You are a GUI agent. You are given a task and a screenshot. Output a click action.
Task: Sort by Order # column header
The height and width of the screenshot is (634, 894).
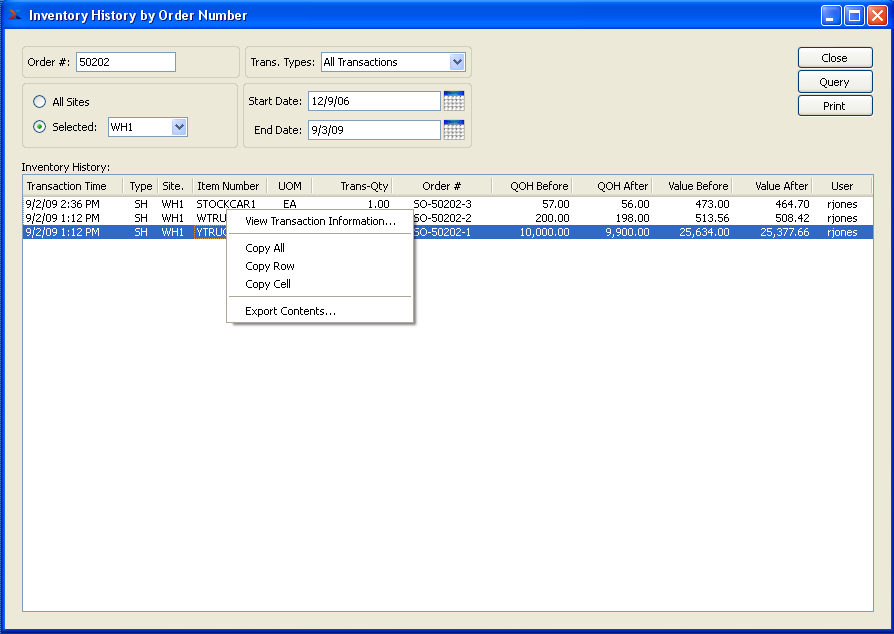click(x=441, y=186)
